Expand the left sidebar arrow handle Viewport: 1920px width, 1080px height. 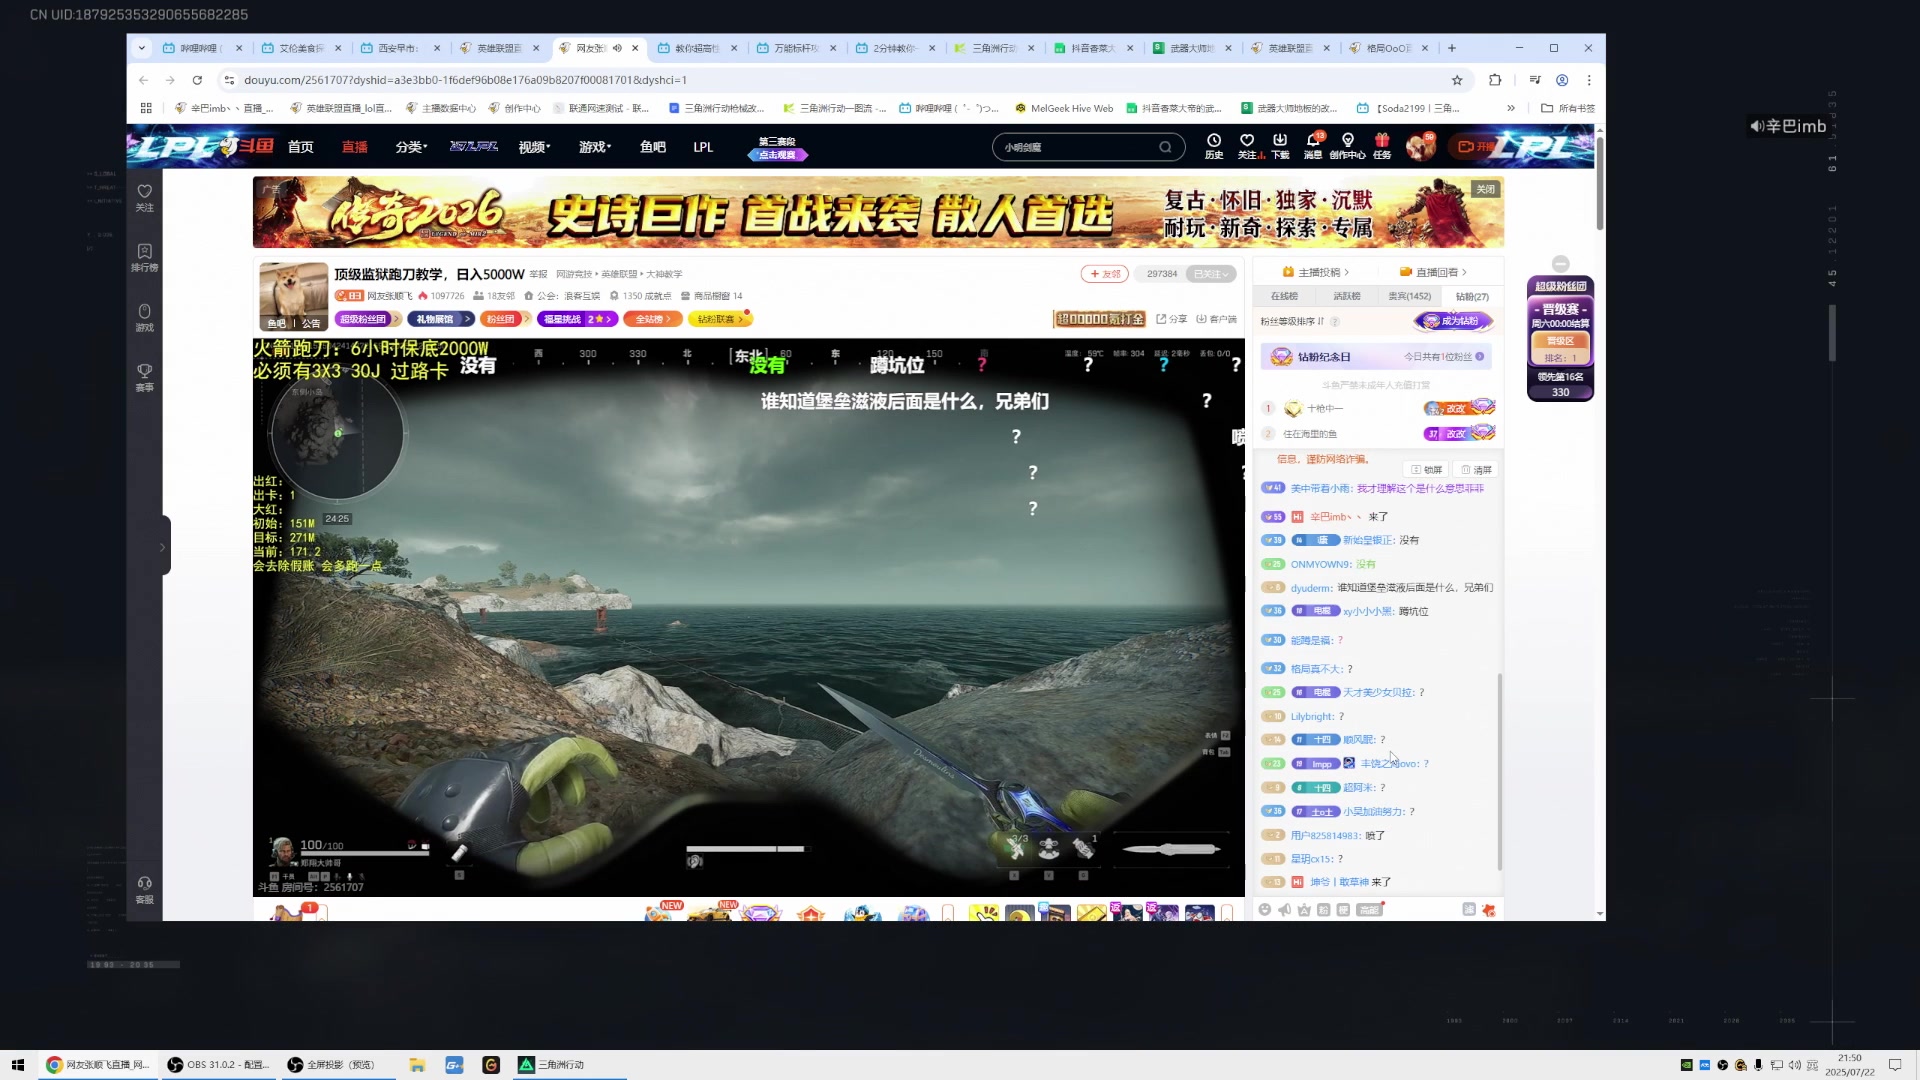point(162,547)
